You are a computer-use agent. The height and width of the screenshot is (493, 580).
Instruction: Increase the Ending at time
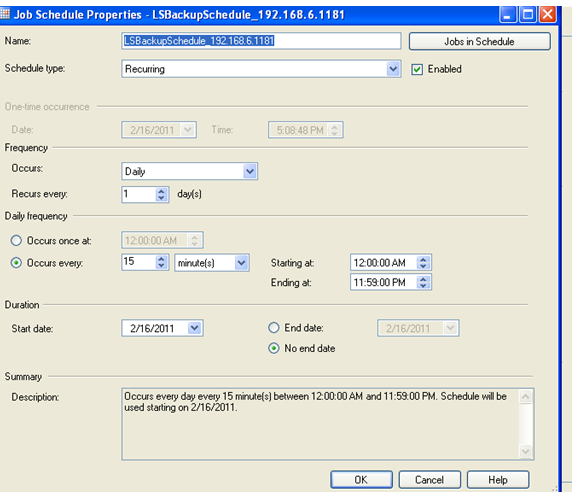point(423,279)
